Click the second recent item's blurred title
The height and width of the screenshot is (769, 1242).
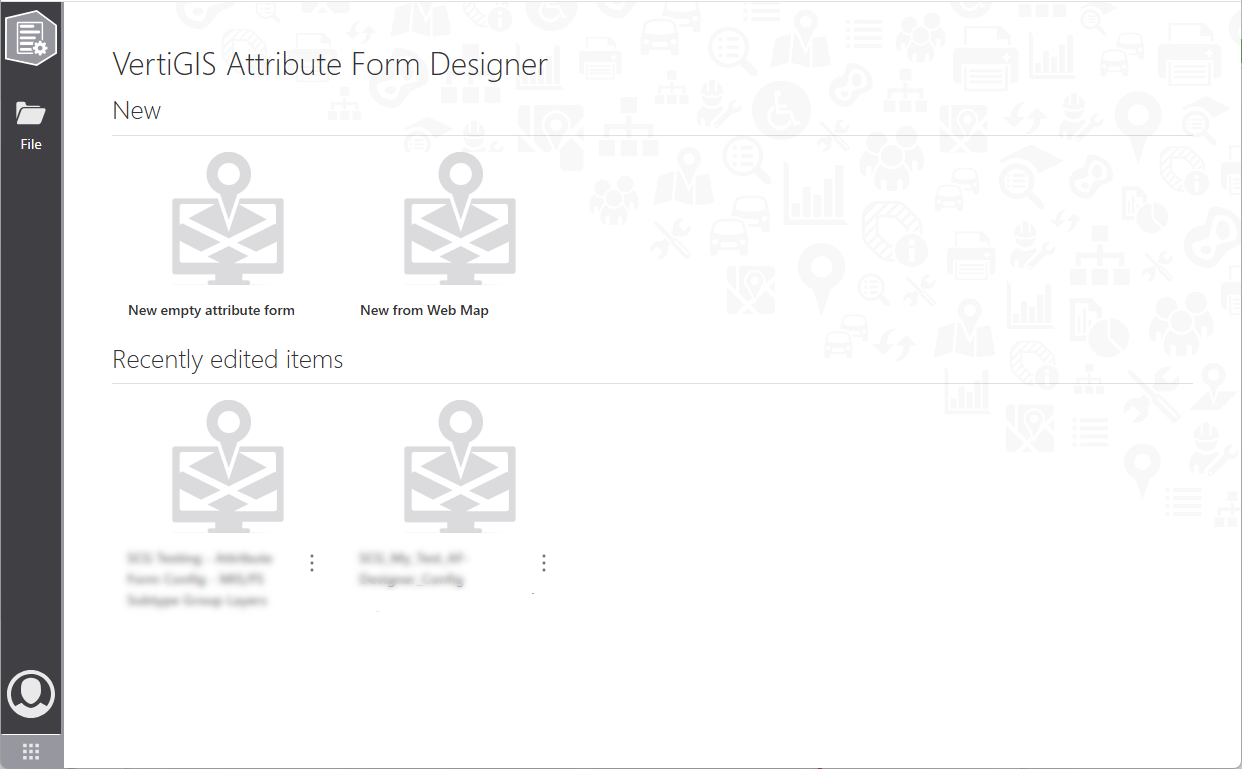pos(414,569)
